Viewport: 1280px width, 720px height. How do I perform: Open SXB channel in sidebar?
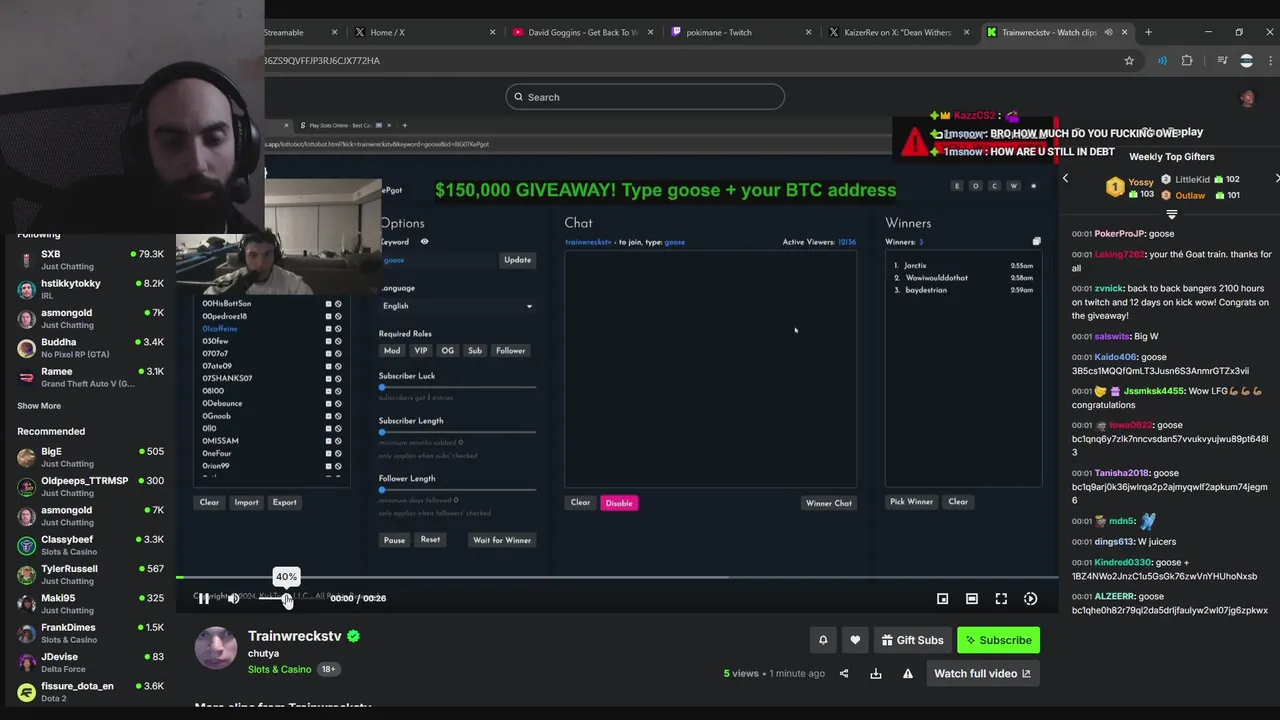(x=90, y=260)
